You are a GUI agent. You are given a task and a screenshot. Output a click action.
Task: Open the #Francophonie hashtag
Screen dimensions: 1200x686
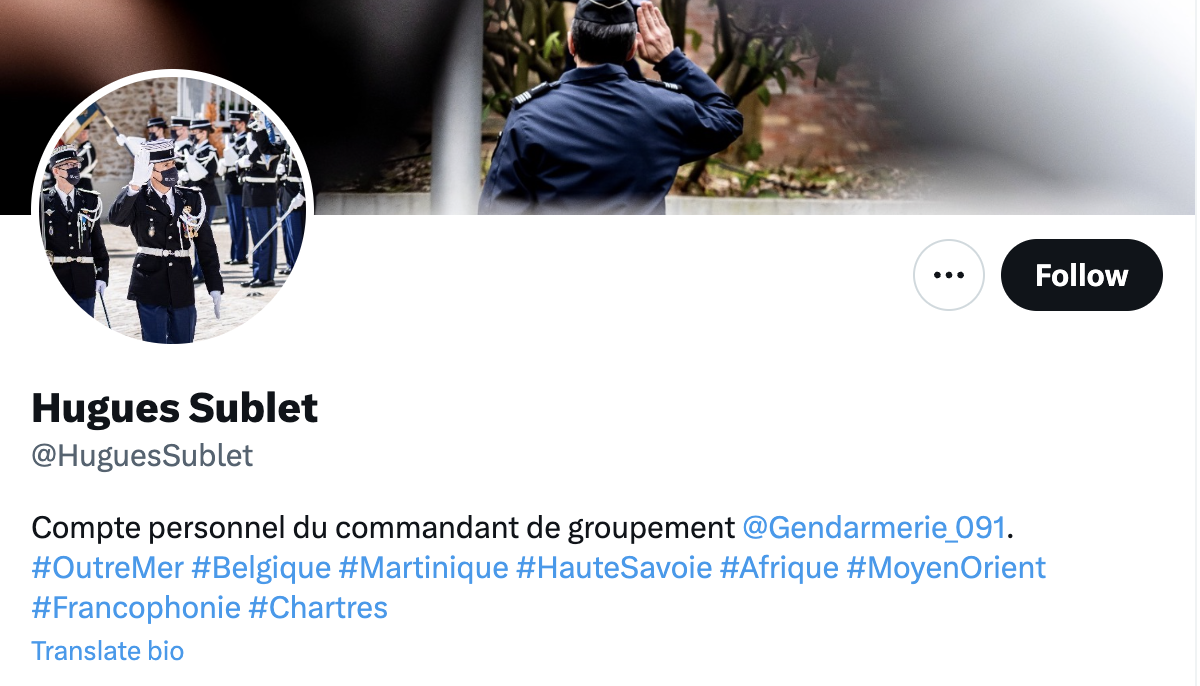(x=136, y=607)
